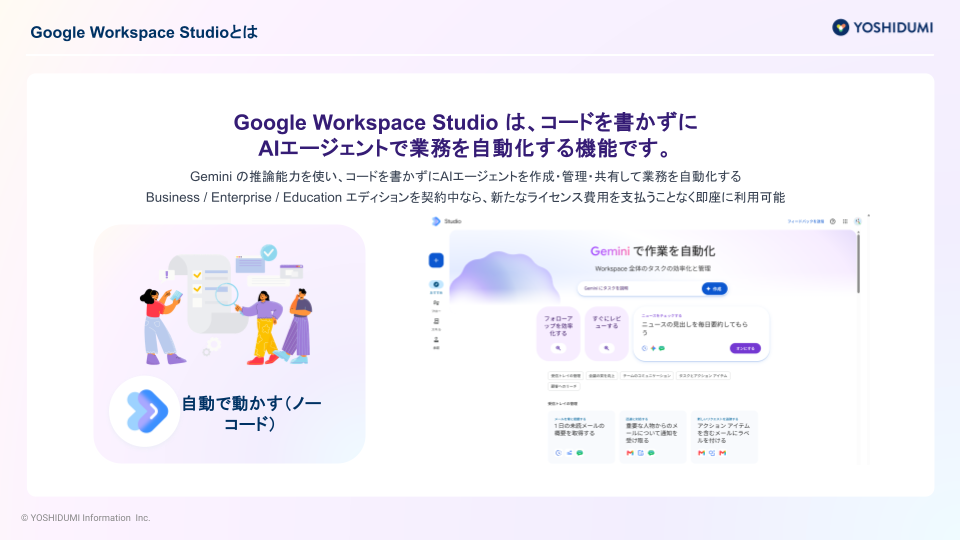Open the help question-mark icon in Studio header
960x540 pixels.
[x=833, y=222]
